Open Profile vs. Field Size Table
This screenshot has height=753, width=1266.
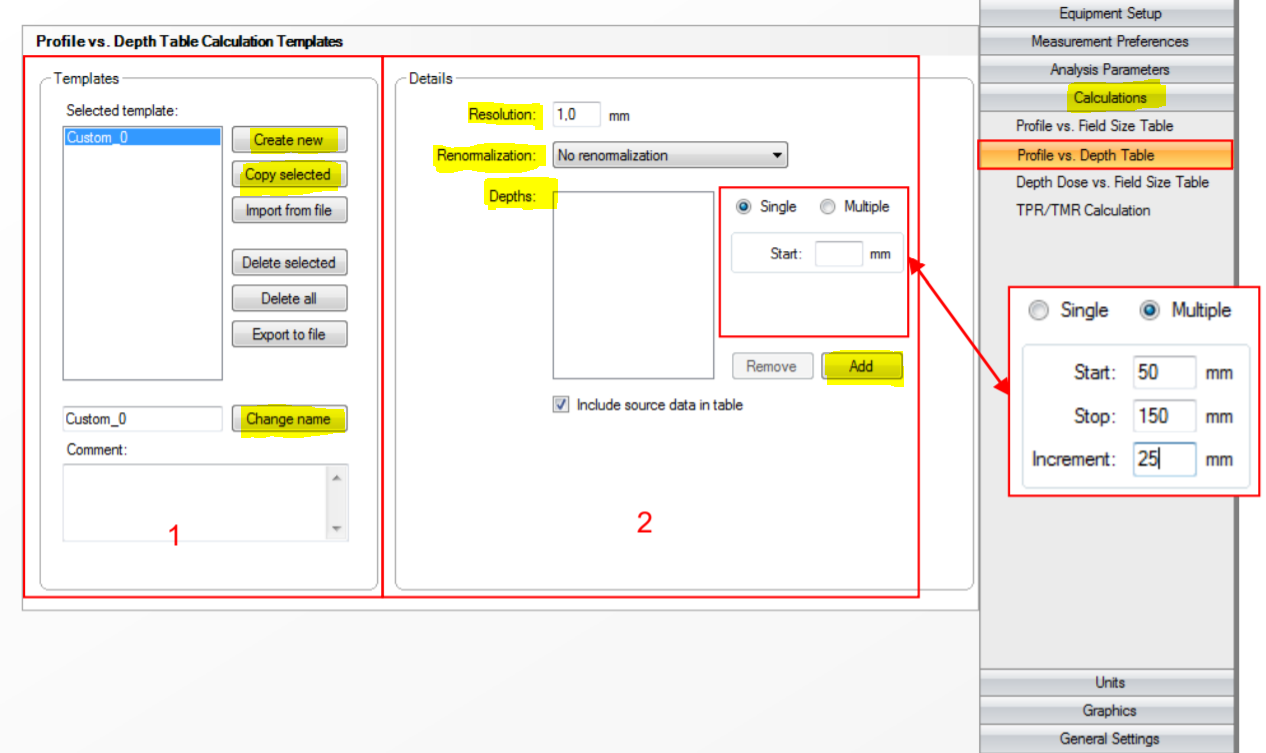(x=1094, y=126)
